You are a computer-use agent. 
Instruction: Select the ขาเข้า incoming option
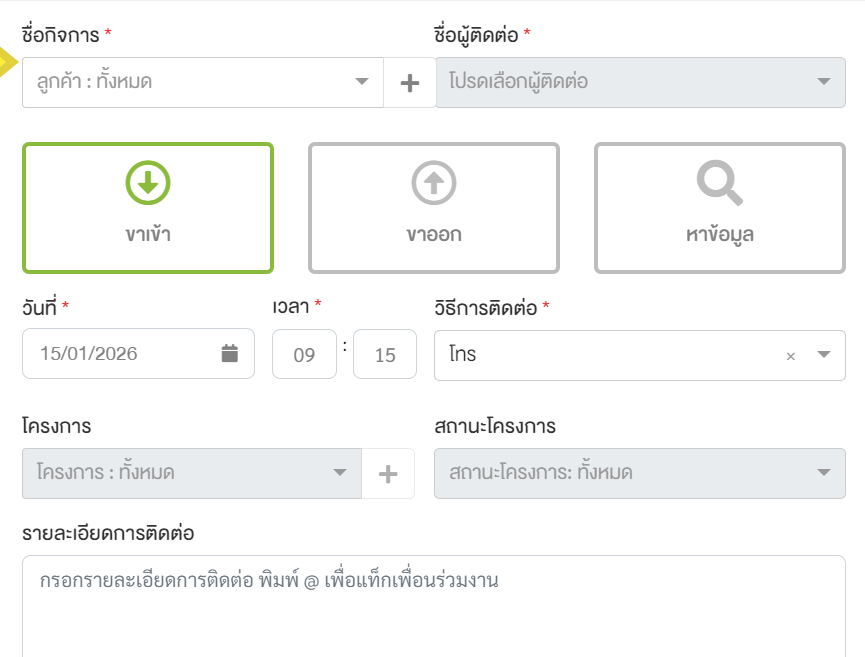(147, 207)
